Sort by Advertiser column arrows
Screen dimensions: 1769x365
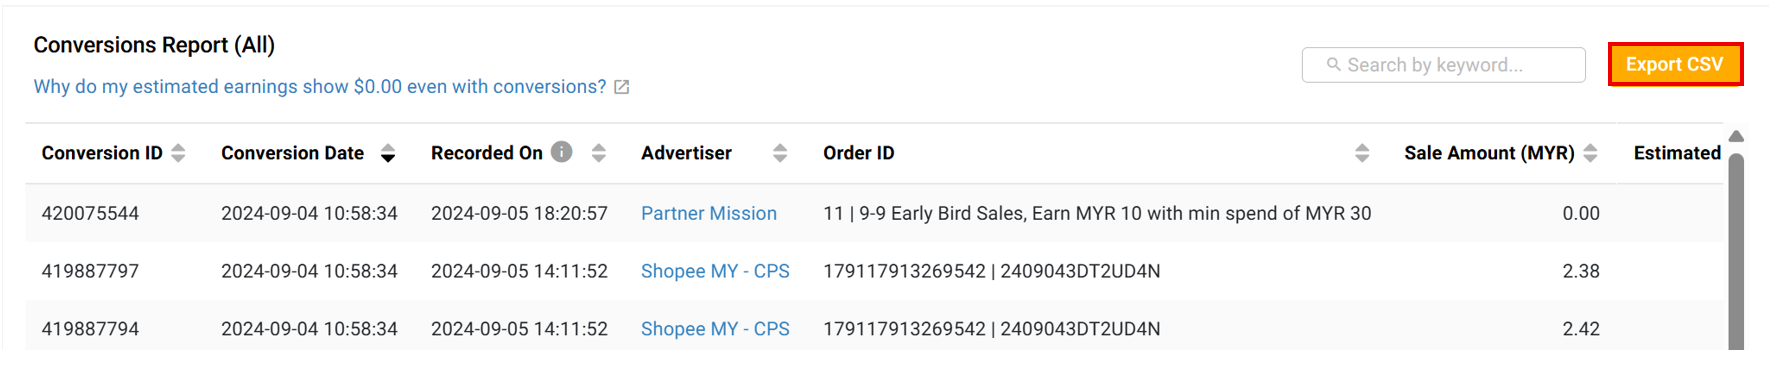(780, 153)
